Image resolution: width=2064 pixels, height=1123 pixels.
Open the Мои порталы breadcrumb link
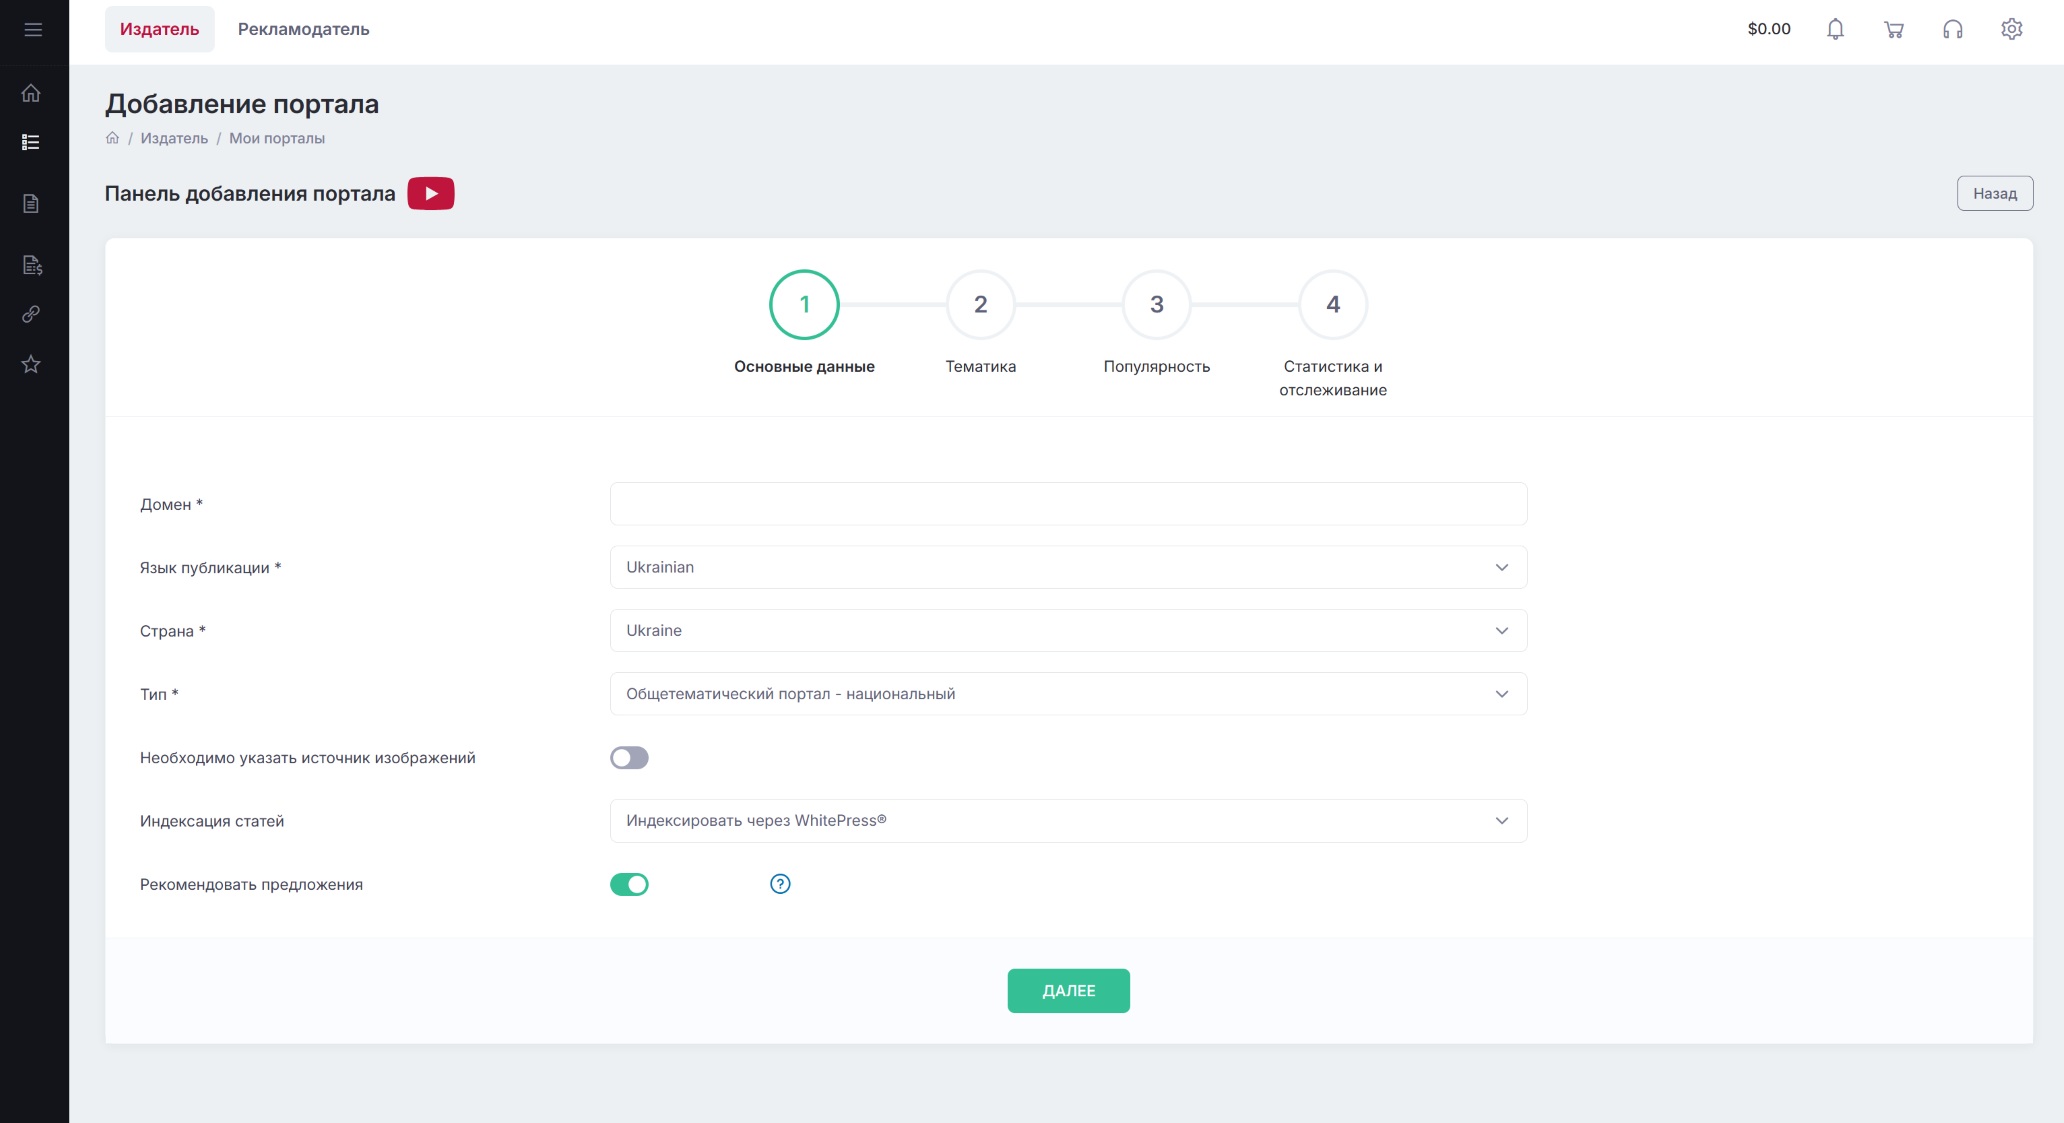(277, 138)
